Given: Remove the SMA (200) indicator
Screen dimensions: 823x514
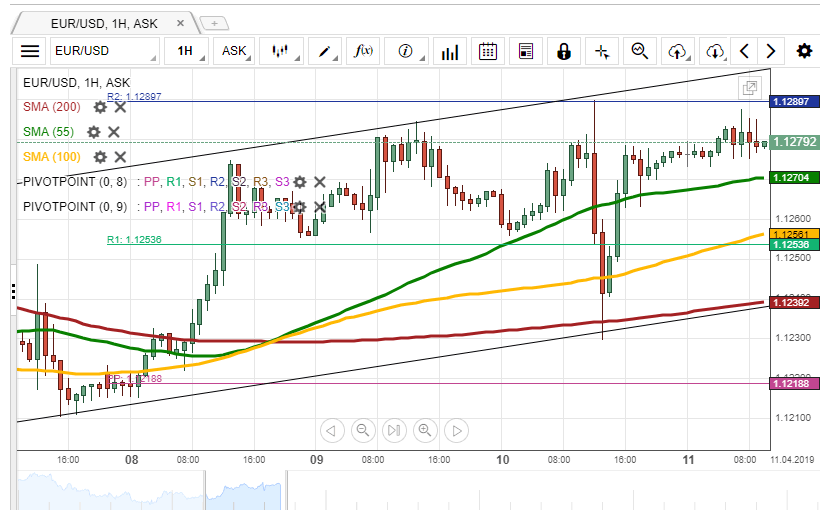Looking at the screenshot, I should [120, 107].
